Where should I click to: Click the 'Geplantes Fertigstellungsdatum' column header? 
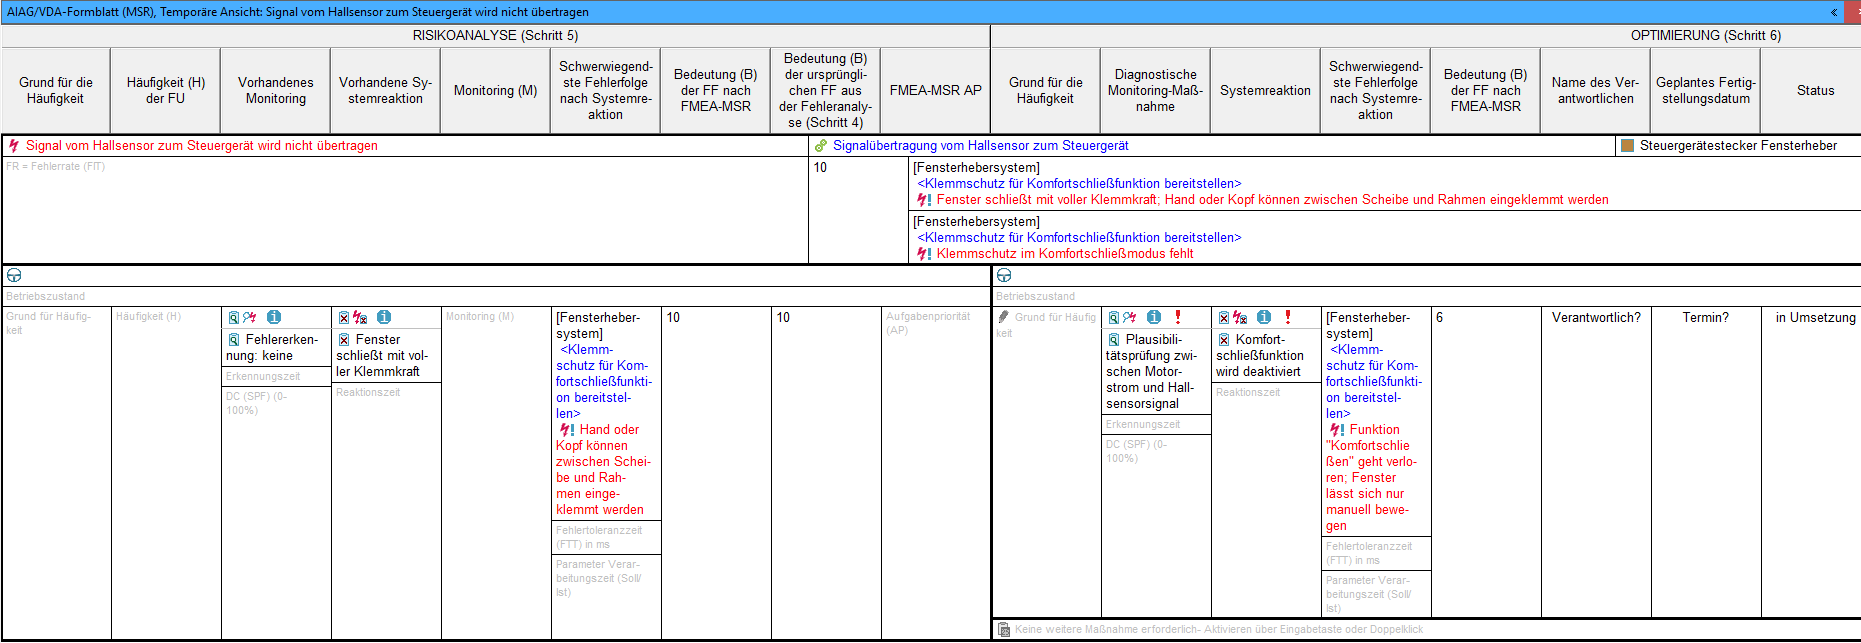(x=1706, y=91)
